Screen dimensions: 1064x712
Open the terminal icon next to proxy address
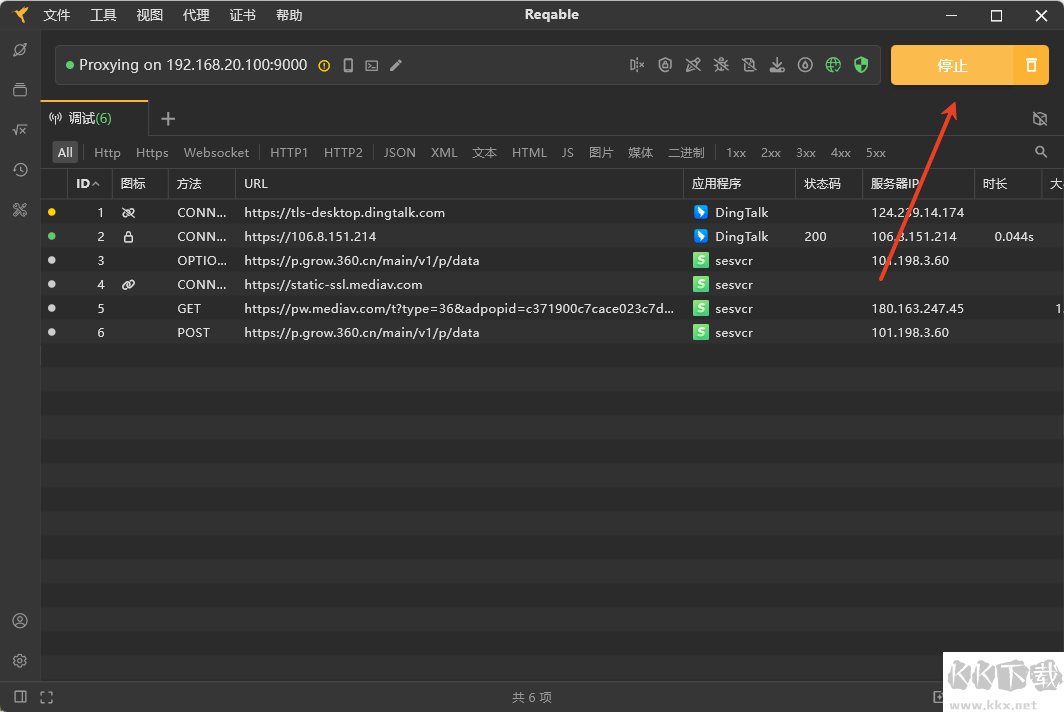point(372,65)
